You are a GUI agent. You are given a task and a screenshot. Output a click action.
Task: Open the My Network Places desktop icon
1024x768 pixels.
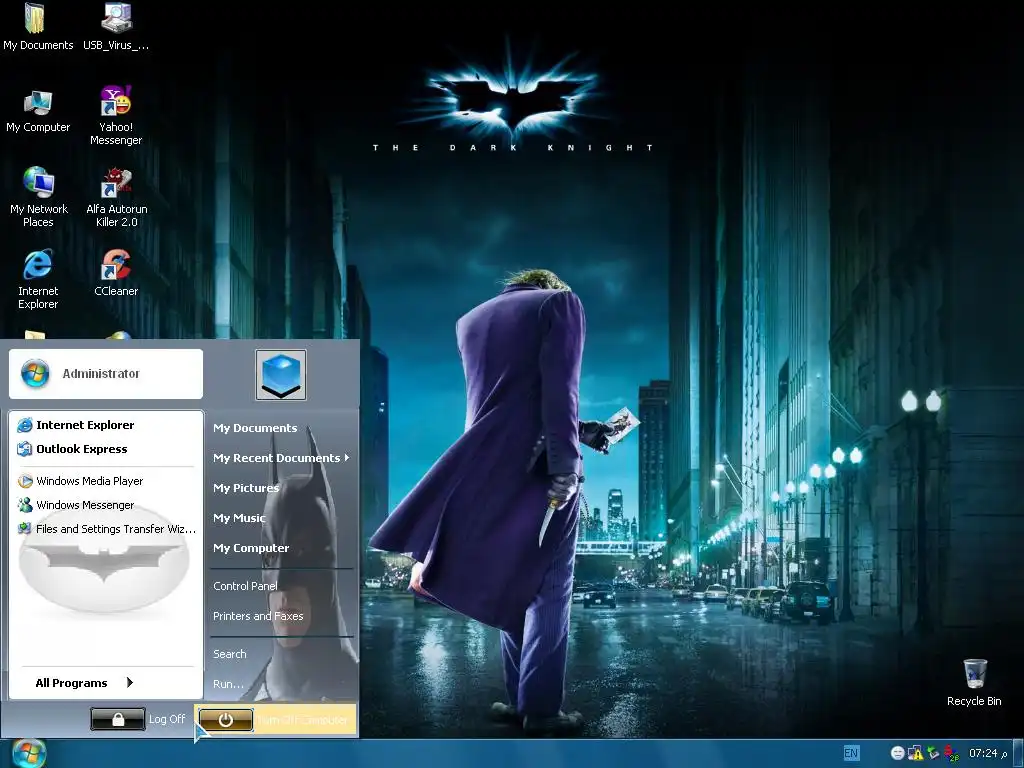pyautogui.click(x=38, y=197)
